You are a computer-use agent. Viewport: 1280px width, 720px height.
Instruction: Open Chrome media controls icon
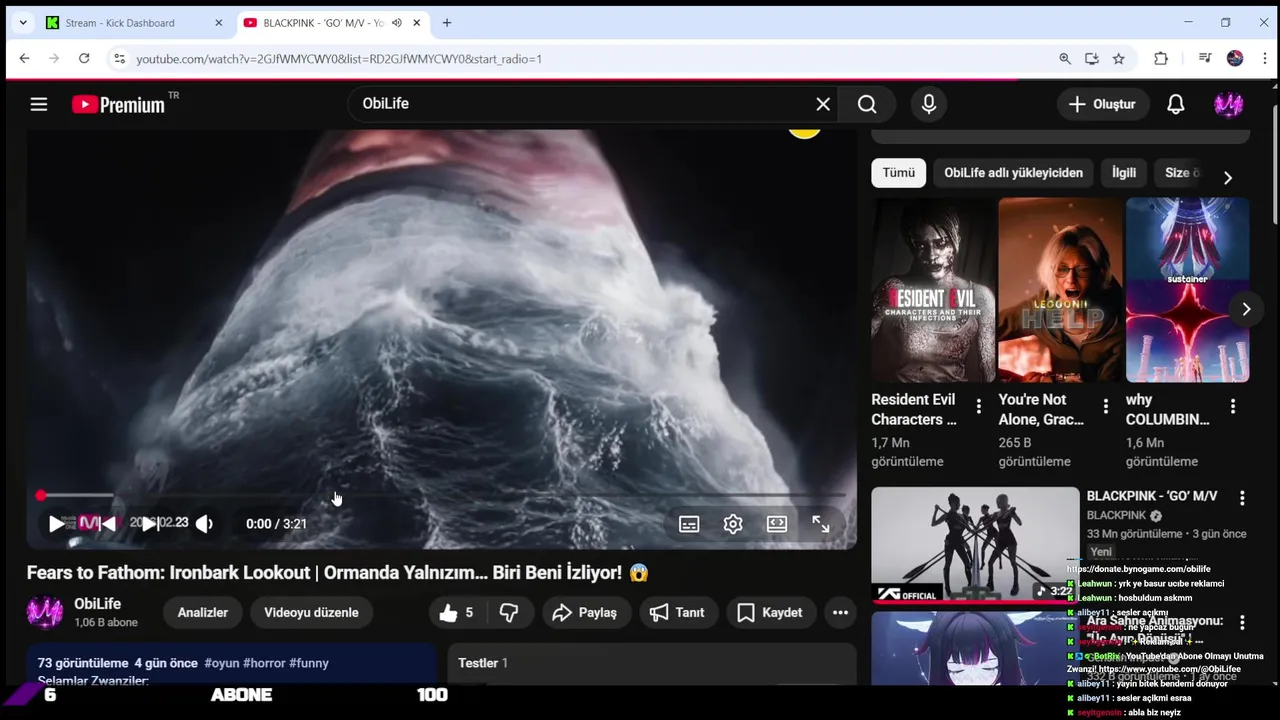tap(1205, 59)
